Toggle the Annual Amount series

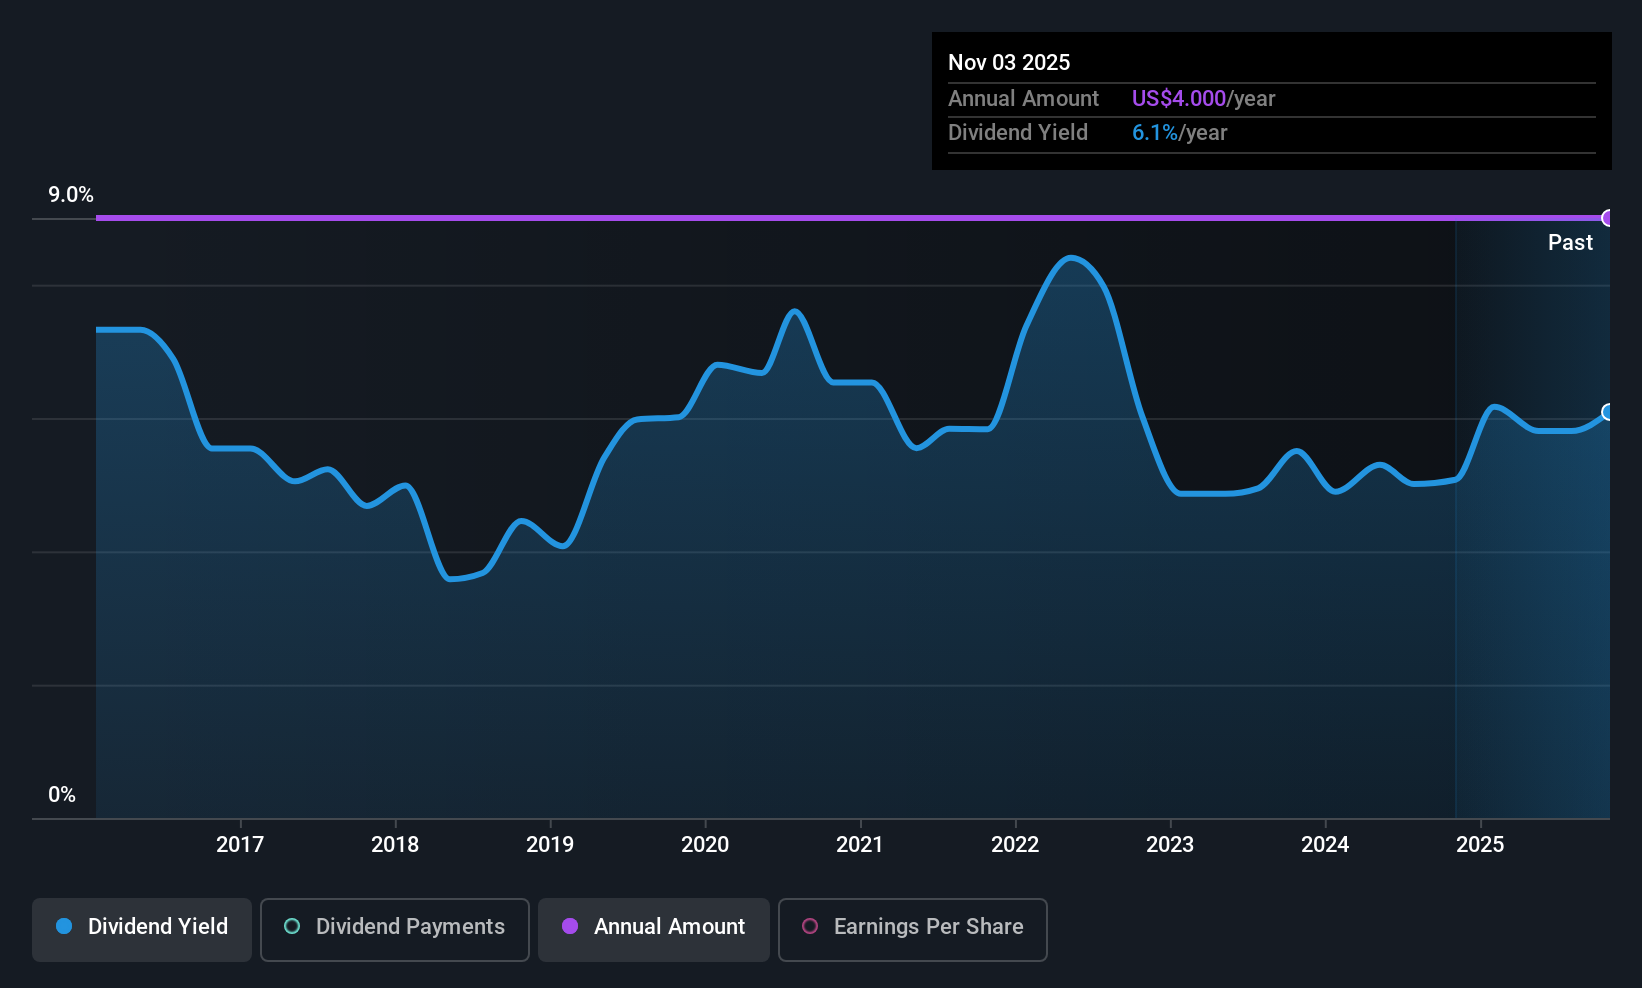[654, 930]
